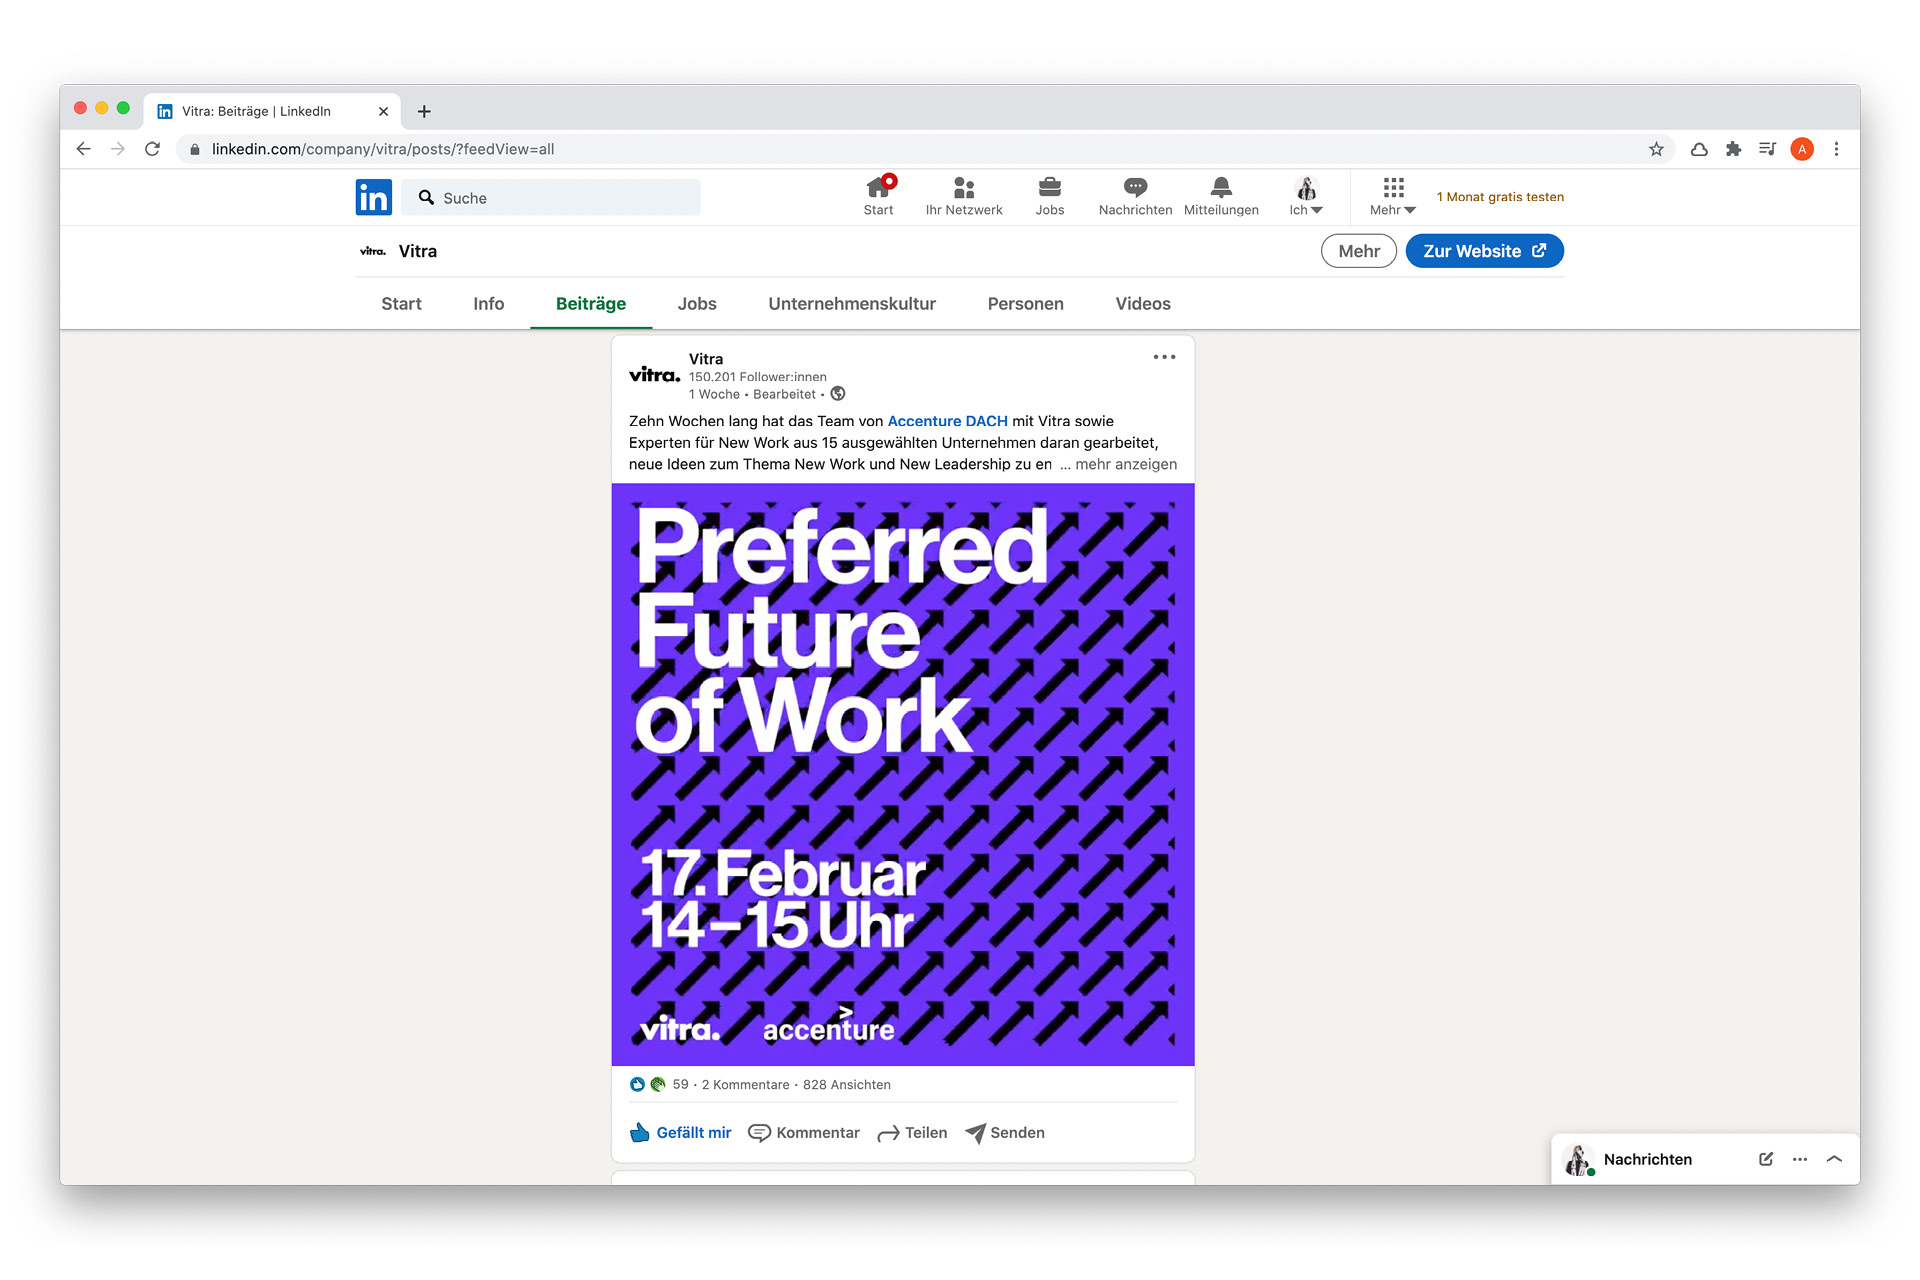Open the browser extensions puzzle icon
Viewport: 1920px width, 1280px height.
click(x=1733, y=149)
